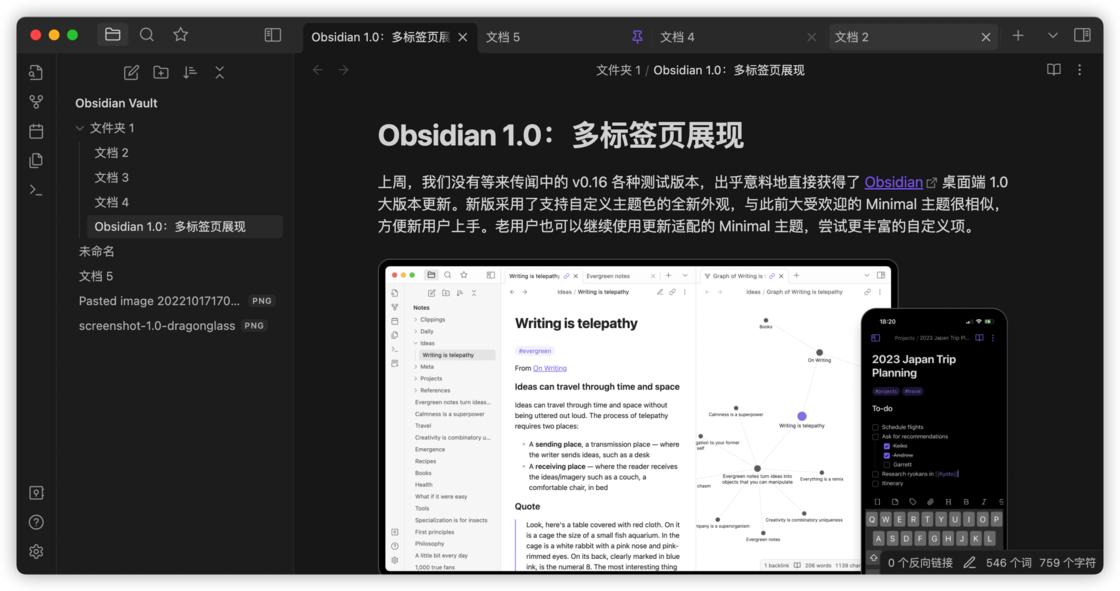Open 文档 3 in the file tree
The height and width of the screenshot is (591, 1120).
click(x=111, y=177)
